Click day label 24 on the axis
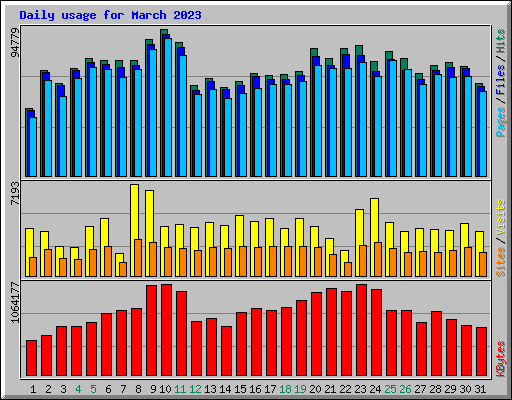This screenshot has height=400, width=512. click(375, 389)
